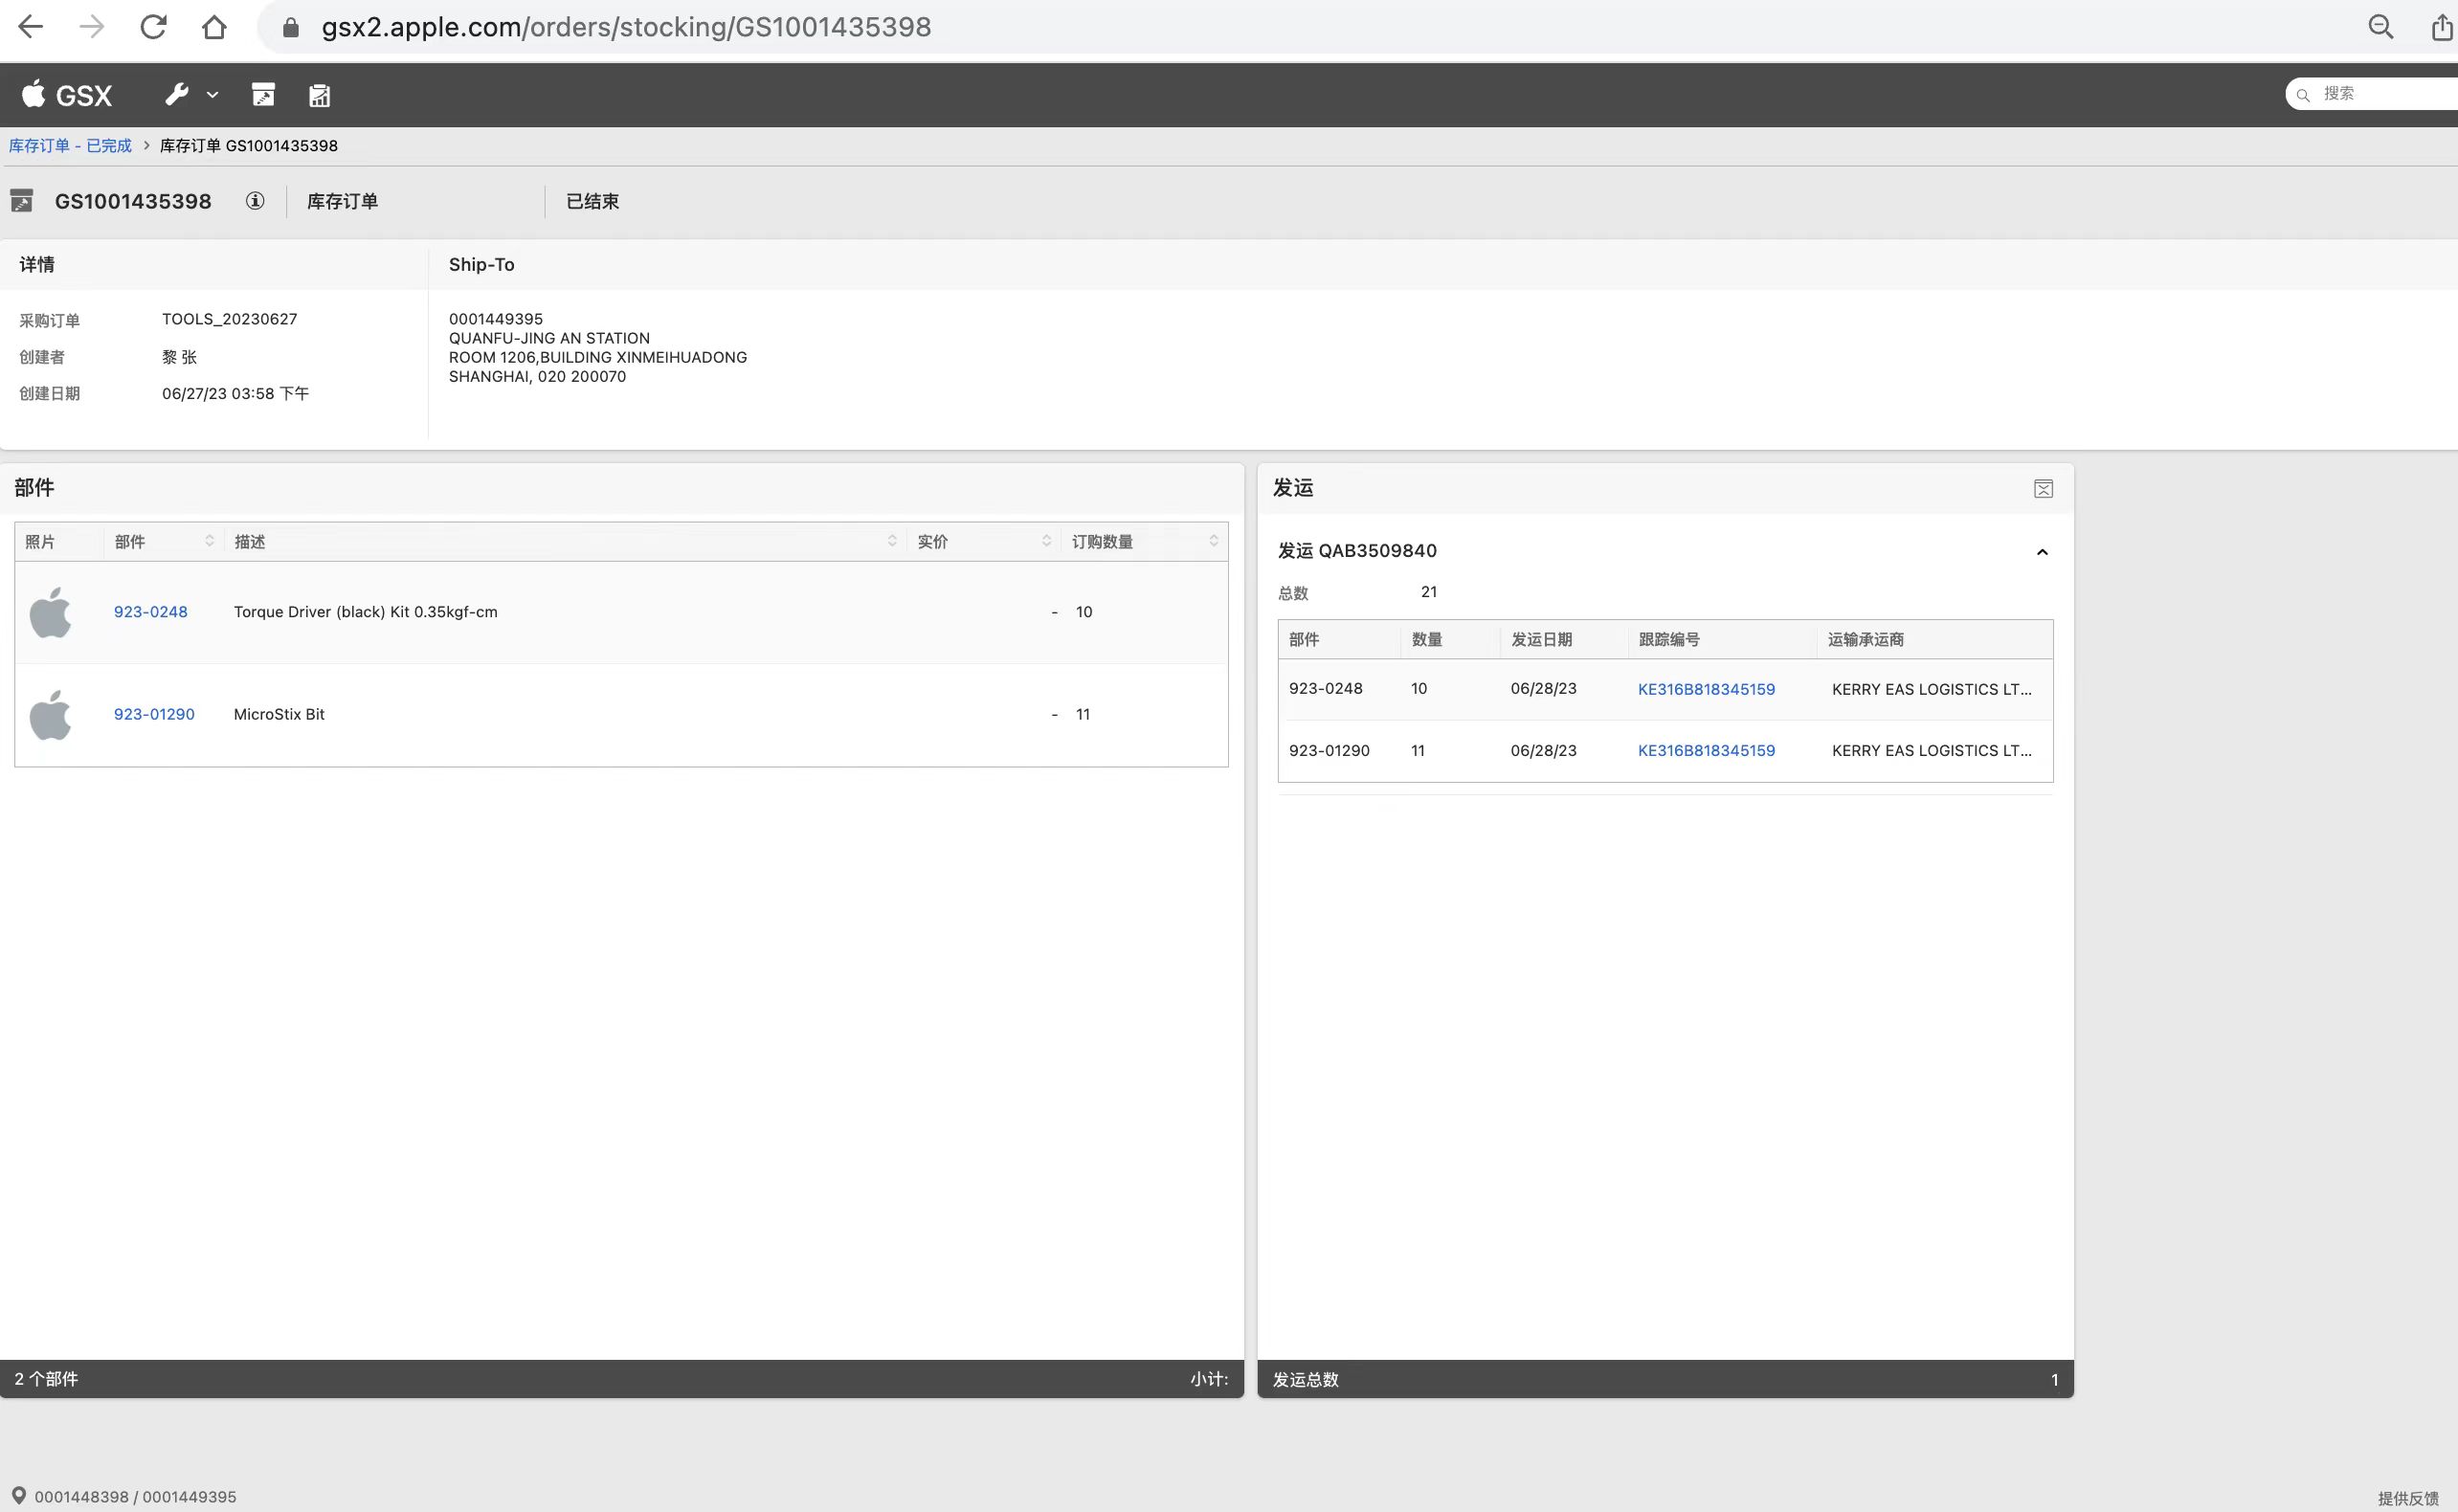This screenshot has width=2458, height=1512.
Task: Open tracking number link for 923-0248 shipment
Action: tap(1706, 689)
